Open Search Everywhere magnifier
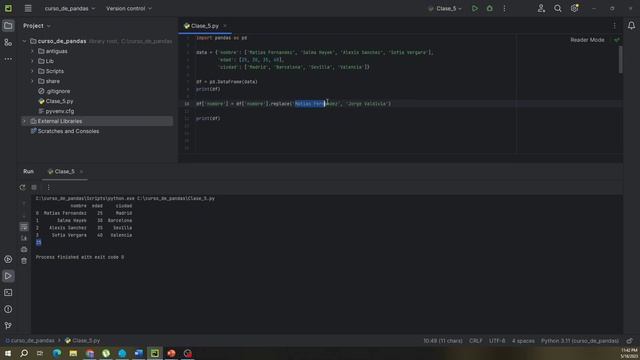The width and height of the screenshot is (640, 360). pos(558,9)
